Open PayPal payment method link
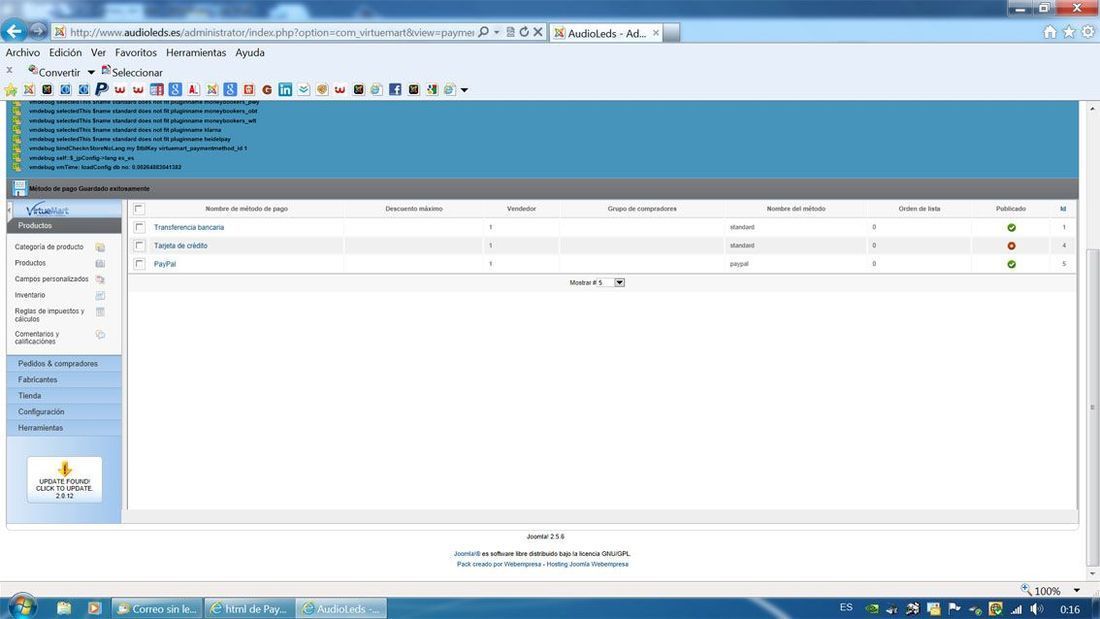Image resolution: width=1100 pixels, height=619 pixels. click(x=165, y=264)
